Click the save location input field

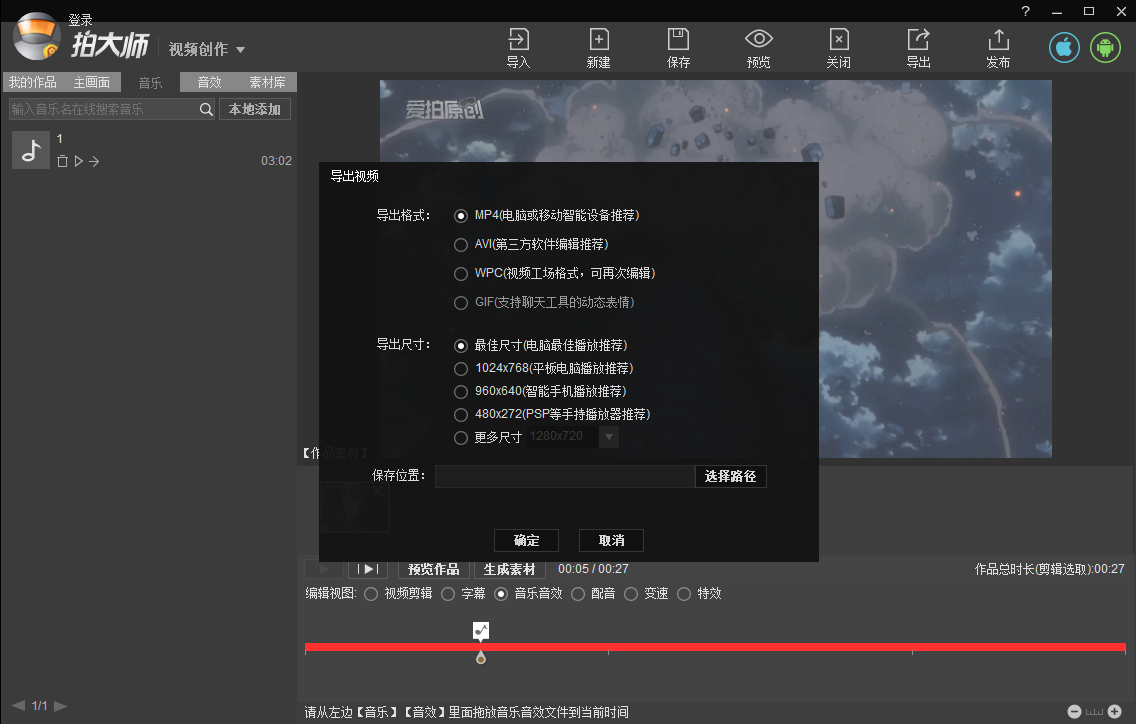[x=565, y=476]
